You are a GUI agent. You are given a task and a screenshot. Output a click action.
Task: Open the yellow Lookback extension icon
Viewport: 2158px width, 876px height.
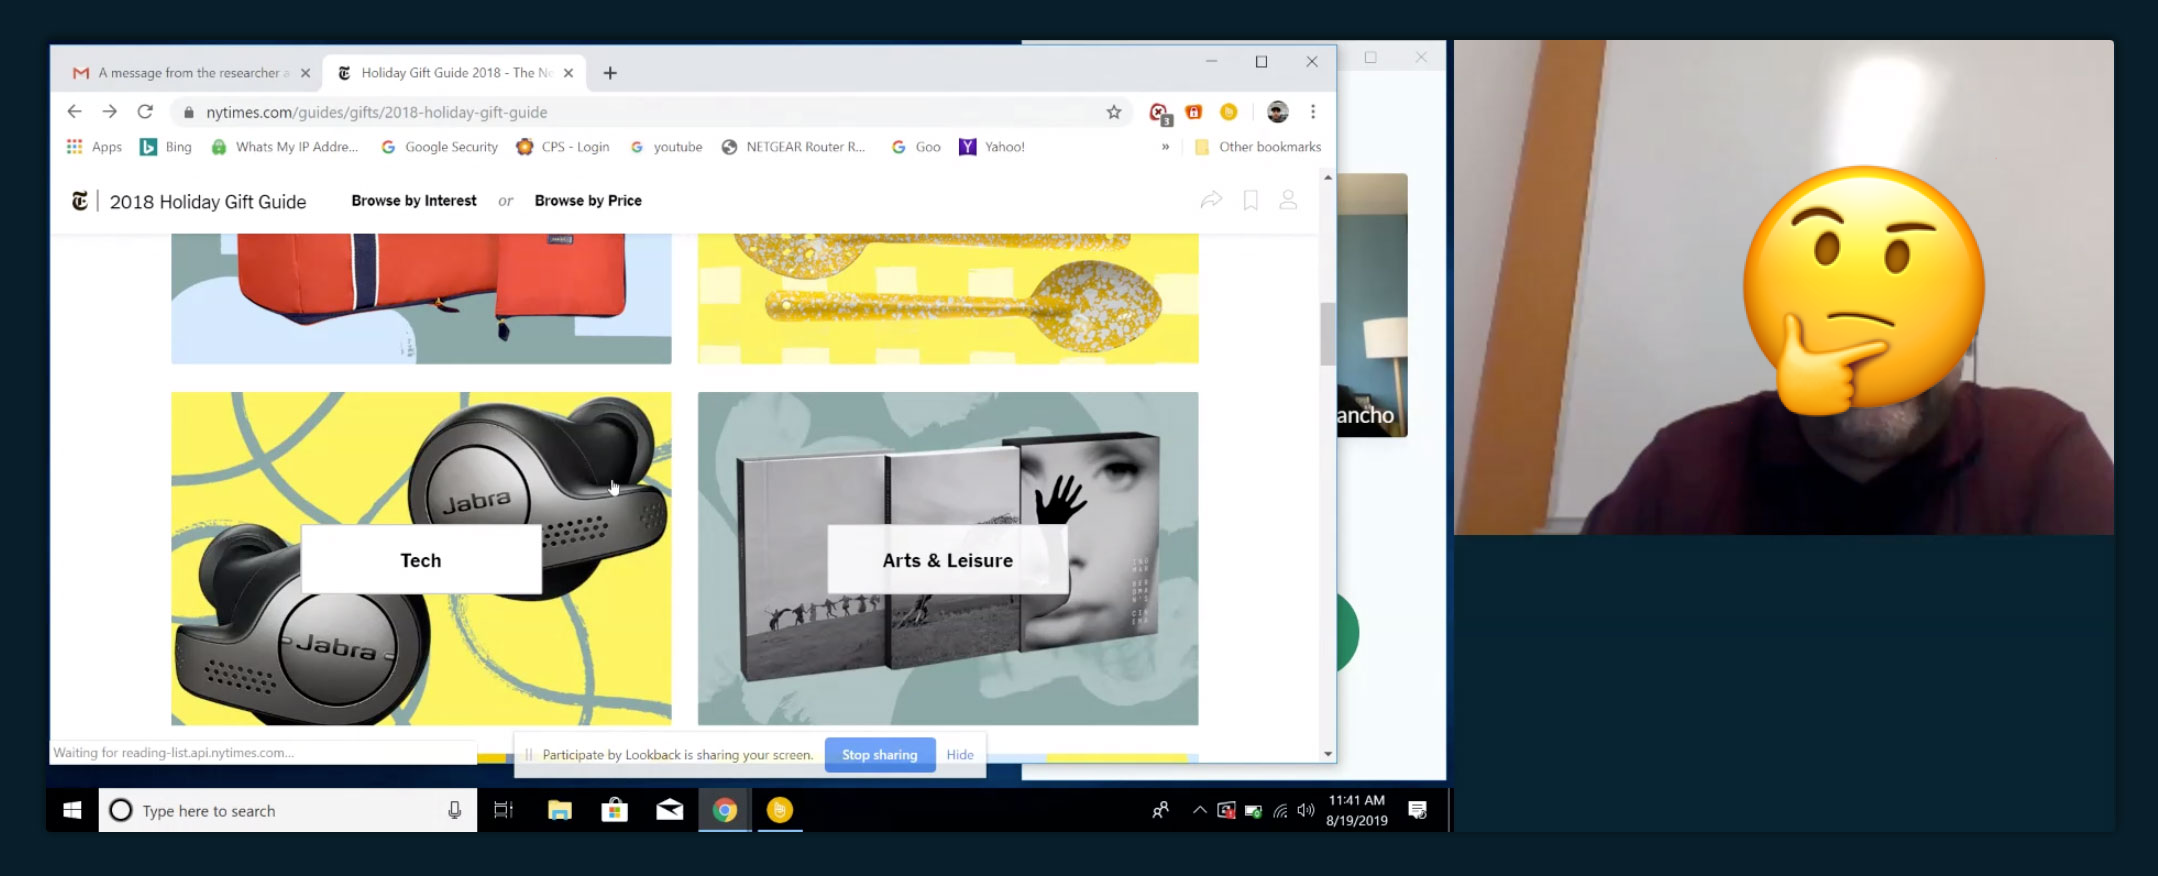click(1229, 112)
